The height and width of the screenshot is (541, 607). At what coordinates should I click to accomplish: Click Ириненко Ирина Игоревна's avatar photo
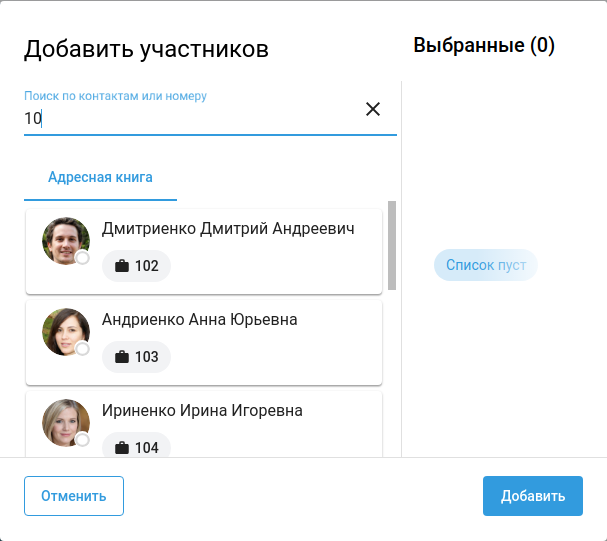pyautogui.click(x=65, y=422)
